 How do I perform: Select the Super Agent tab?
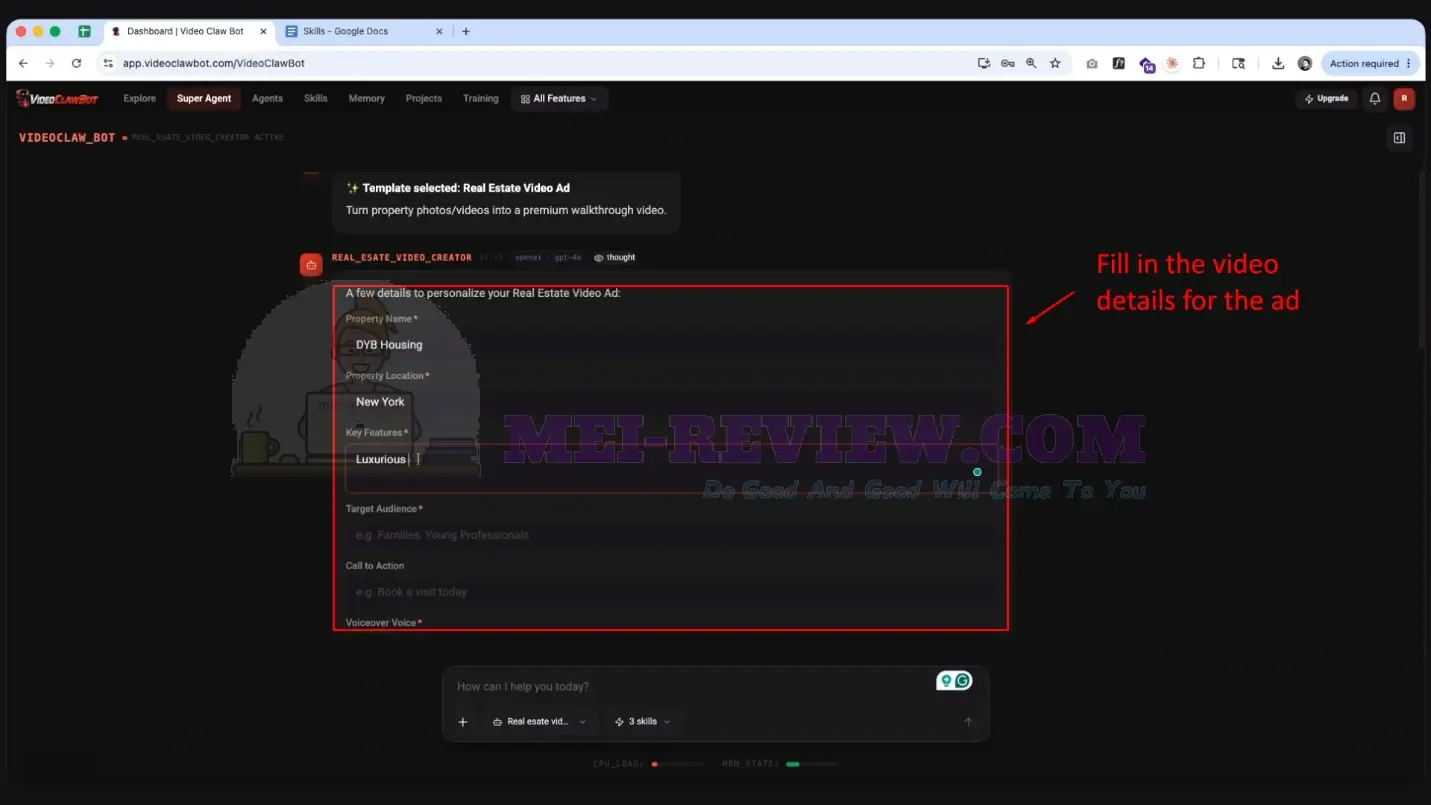point(204,98)
